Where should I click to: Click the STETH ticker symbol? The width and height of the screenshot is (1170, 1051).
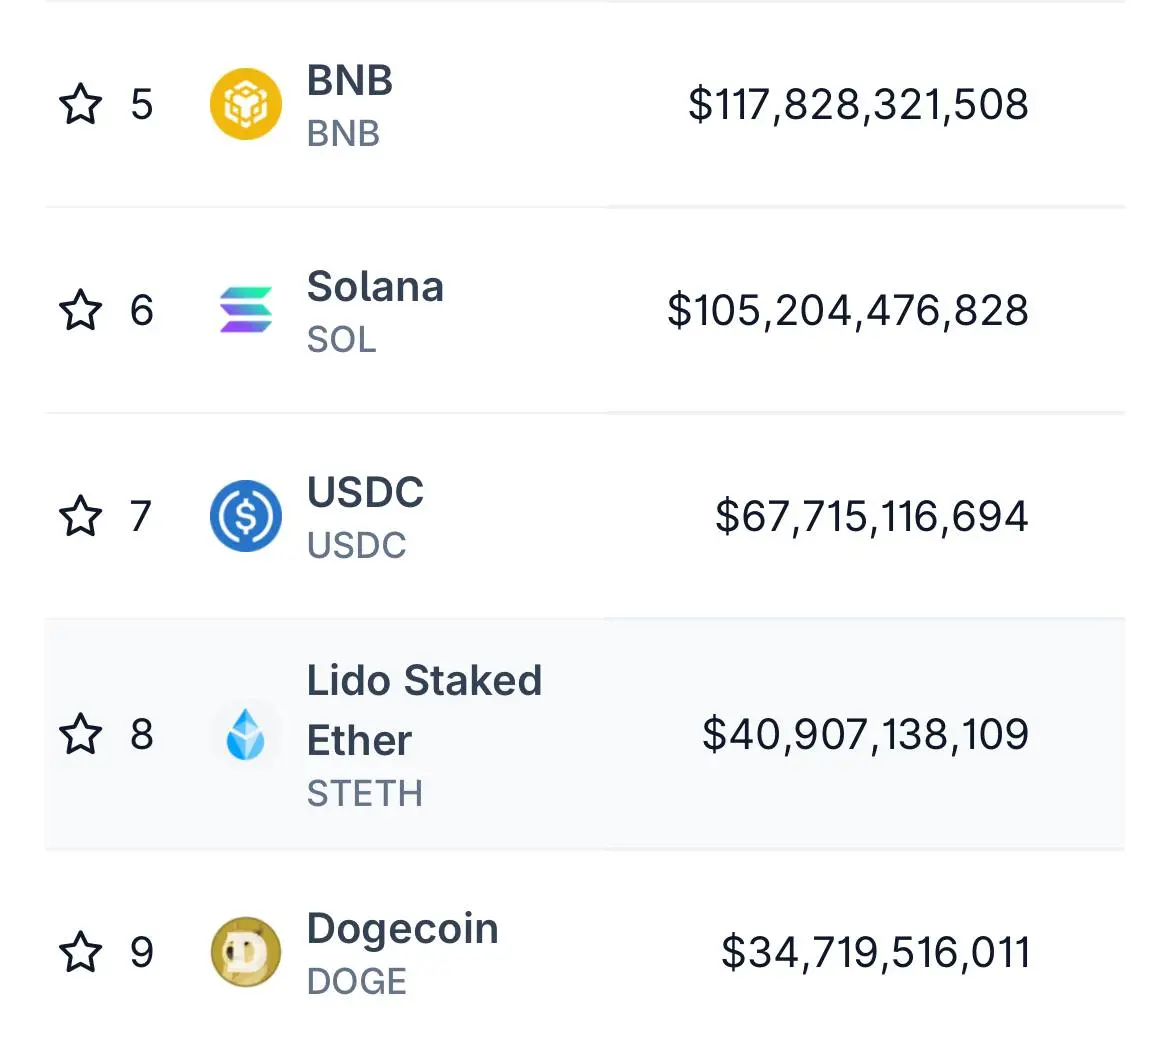tap(365, 794)
